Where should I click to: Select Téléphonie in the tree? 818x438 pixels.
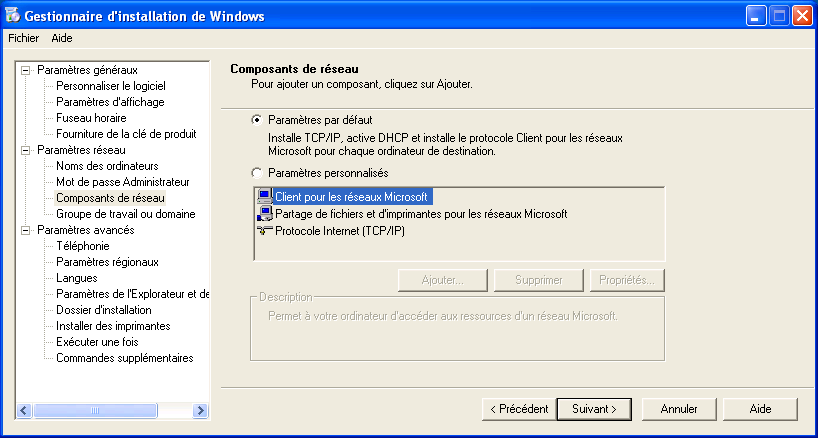(83, 246)
